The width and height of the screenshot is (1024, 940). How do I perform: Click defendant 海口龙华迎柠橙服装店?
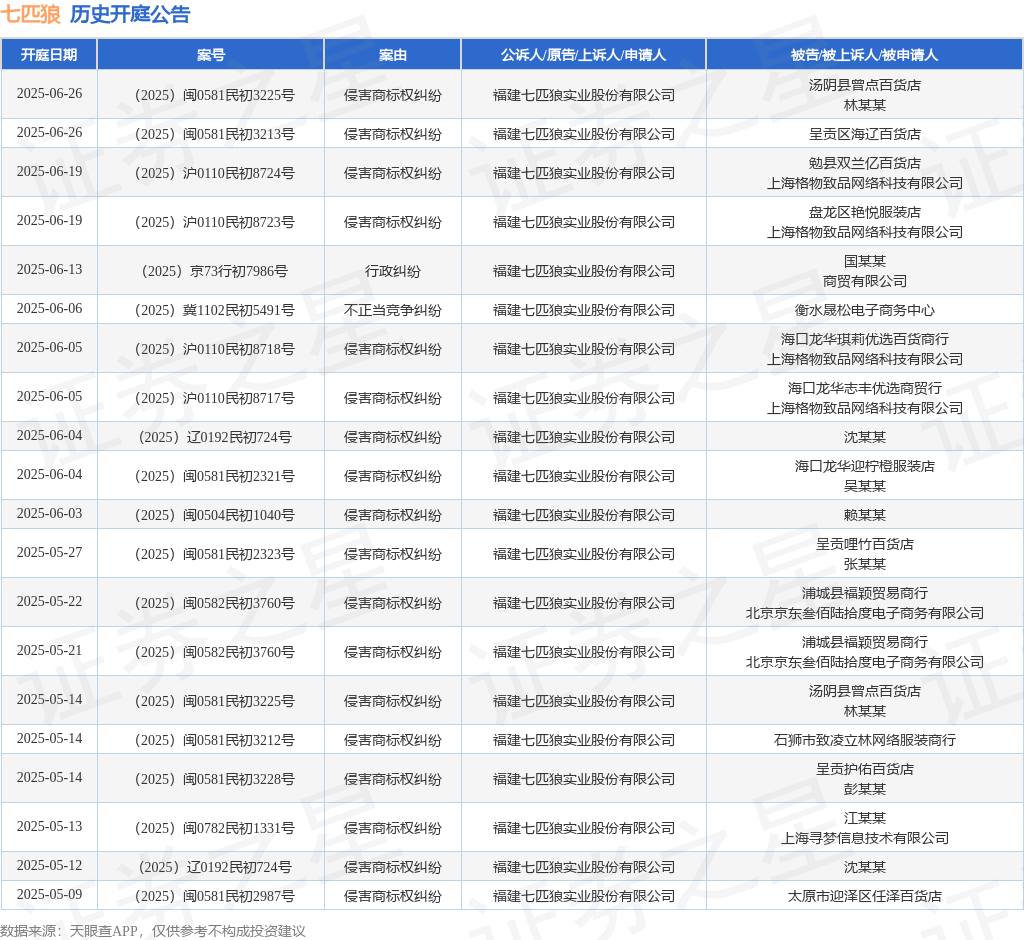click(x=865, y=466)
